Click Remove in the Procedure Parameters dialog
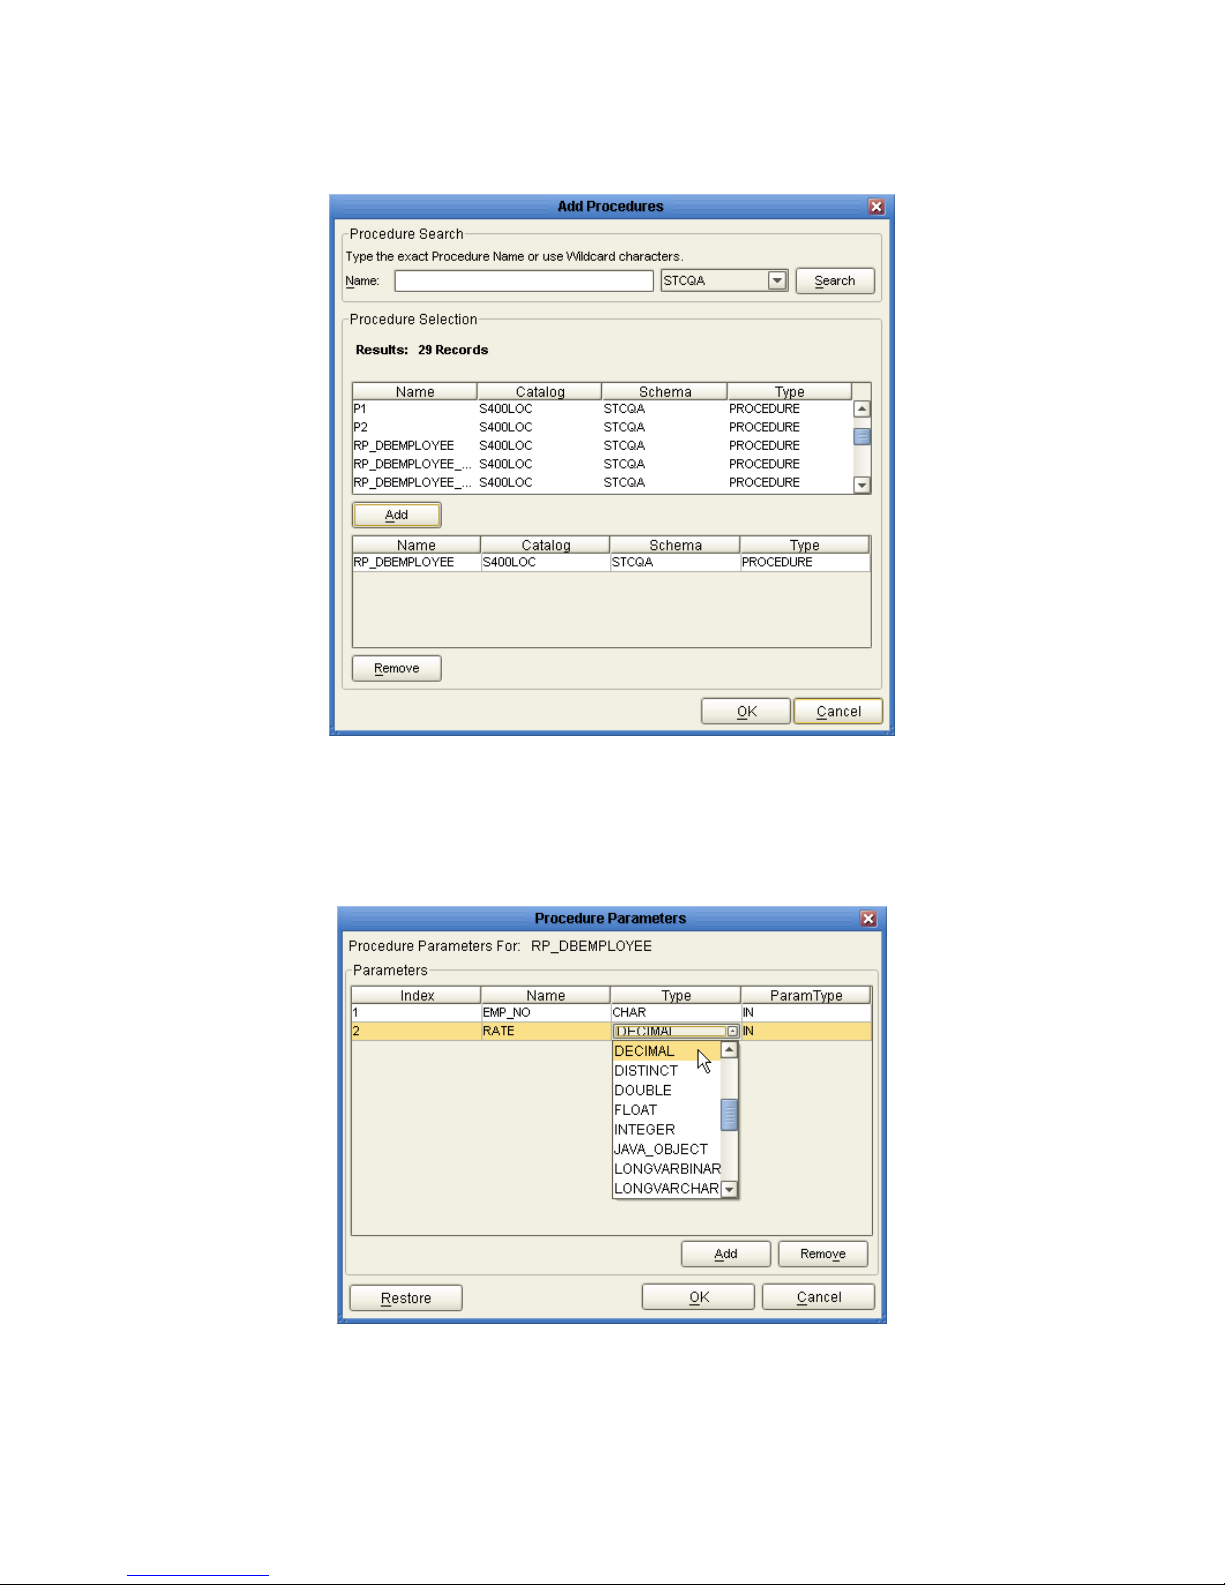This screenshot has height=1585, width=1225. (x=823, y=1254)
